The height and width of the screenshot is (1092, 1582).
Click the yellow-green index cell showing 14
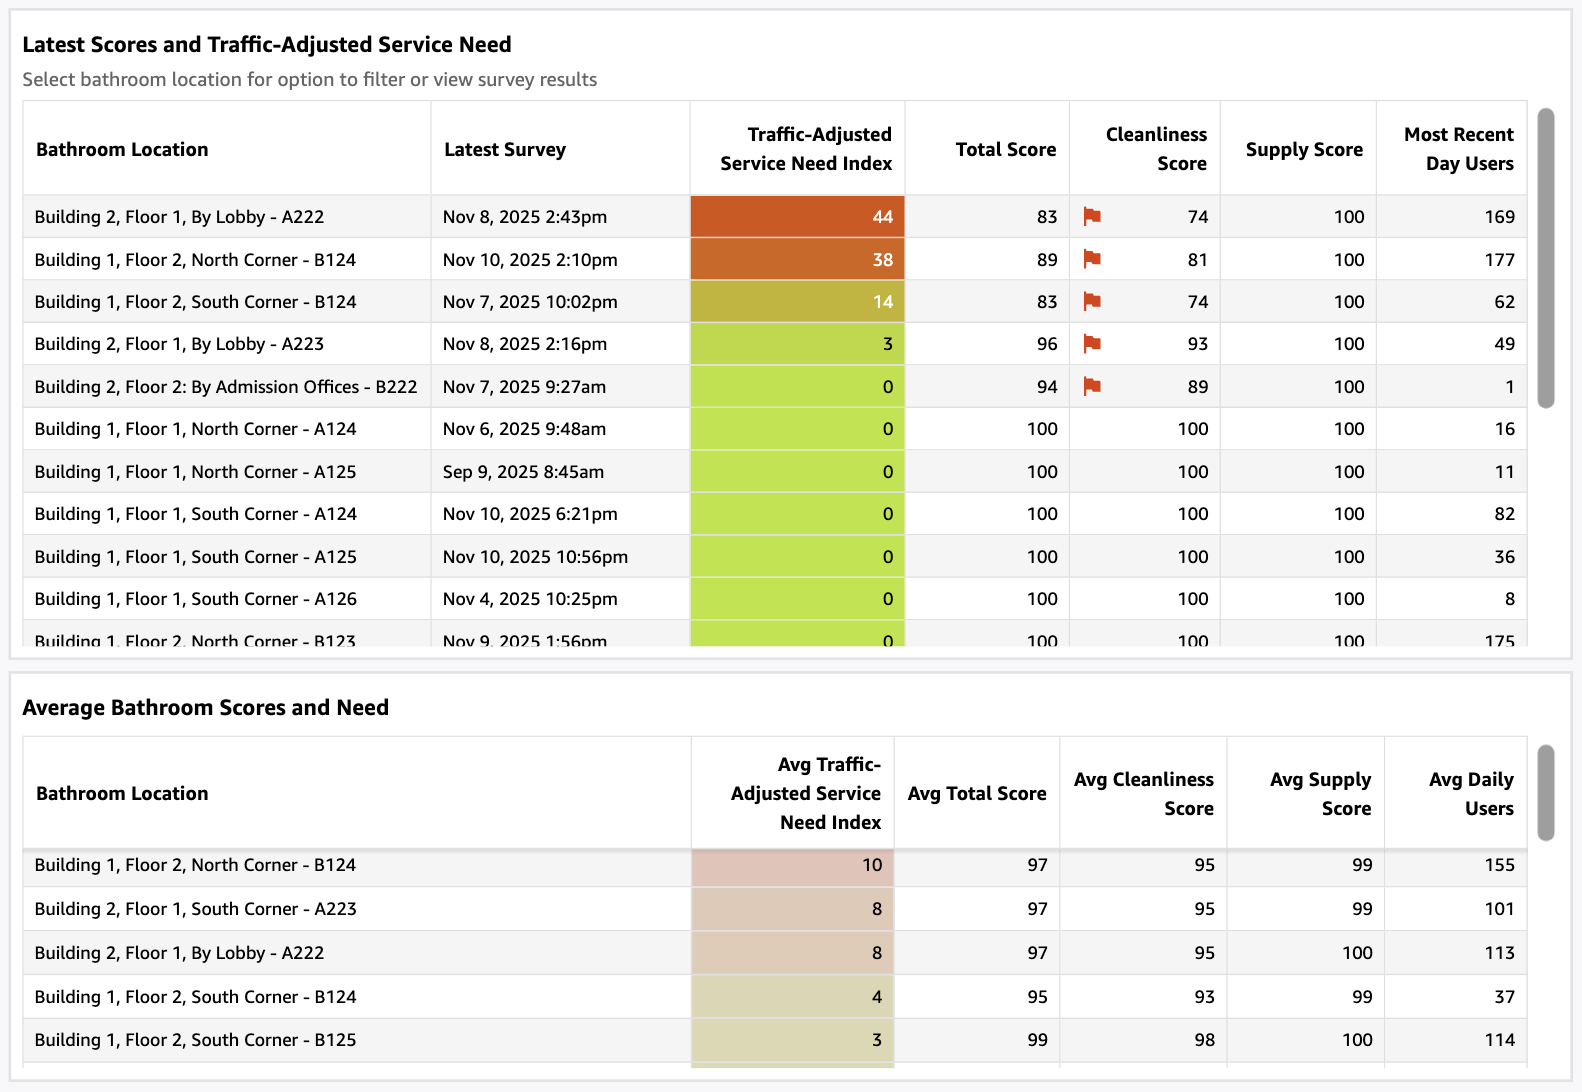[797, 302]
